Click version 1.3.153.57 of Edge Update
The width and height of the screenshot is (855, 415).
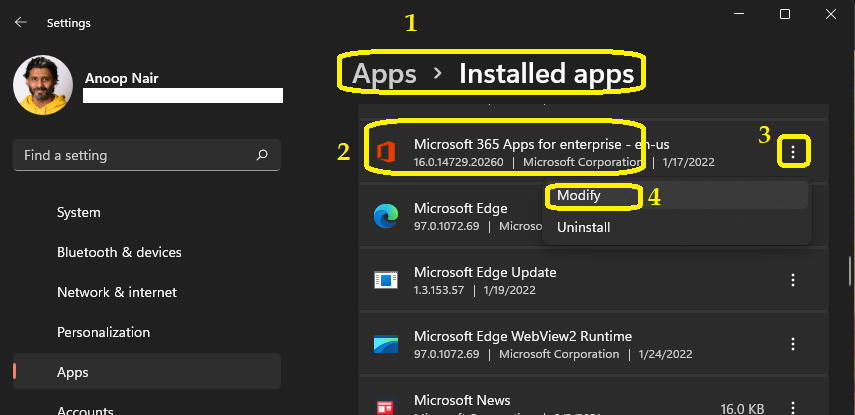pyautogui.click(x=438, y=290)
